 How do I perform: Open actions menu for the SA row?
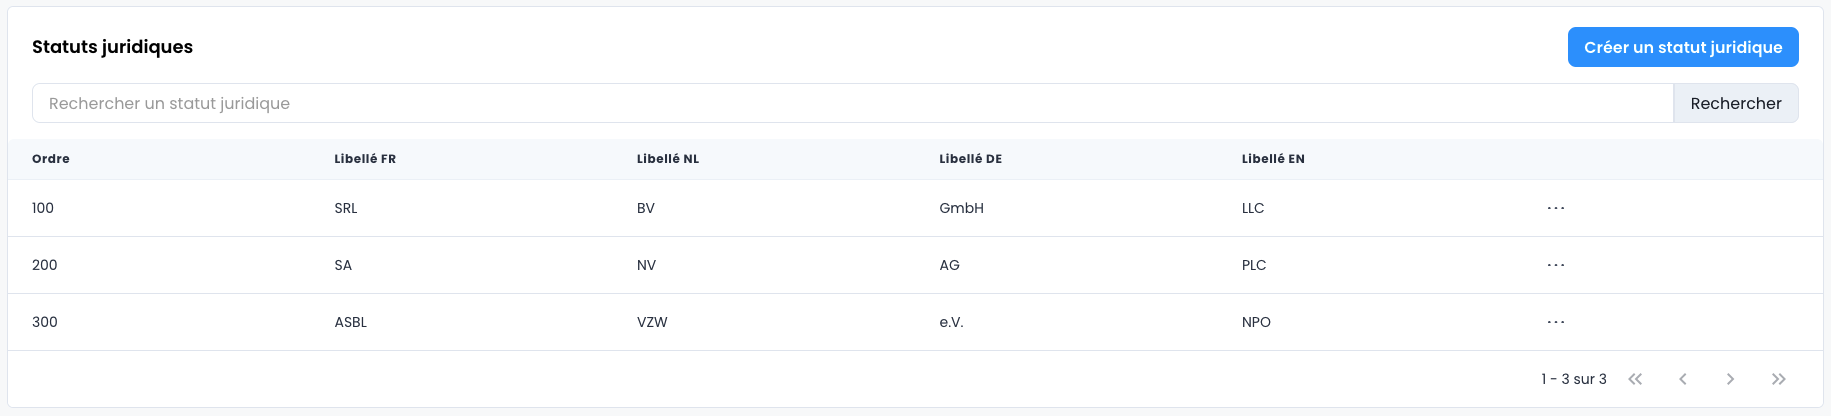pyautogui.click(x=1555, y=265)
